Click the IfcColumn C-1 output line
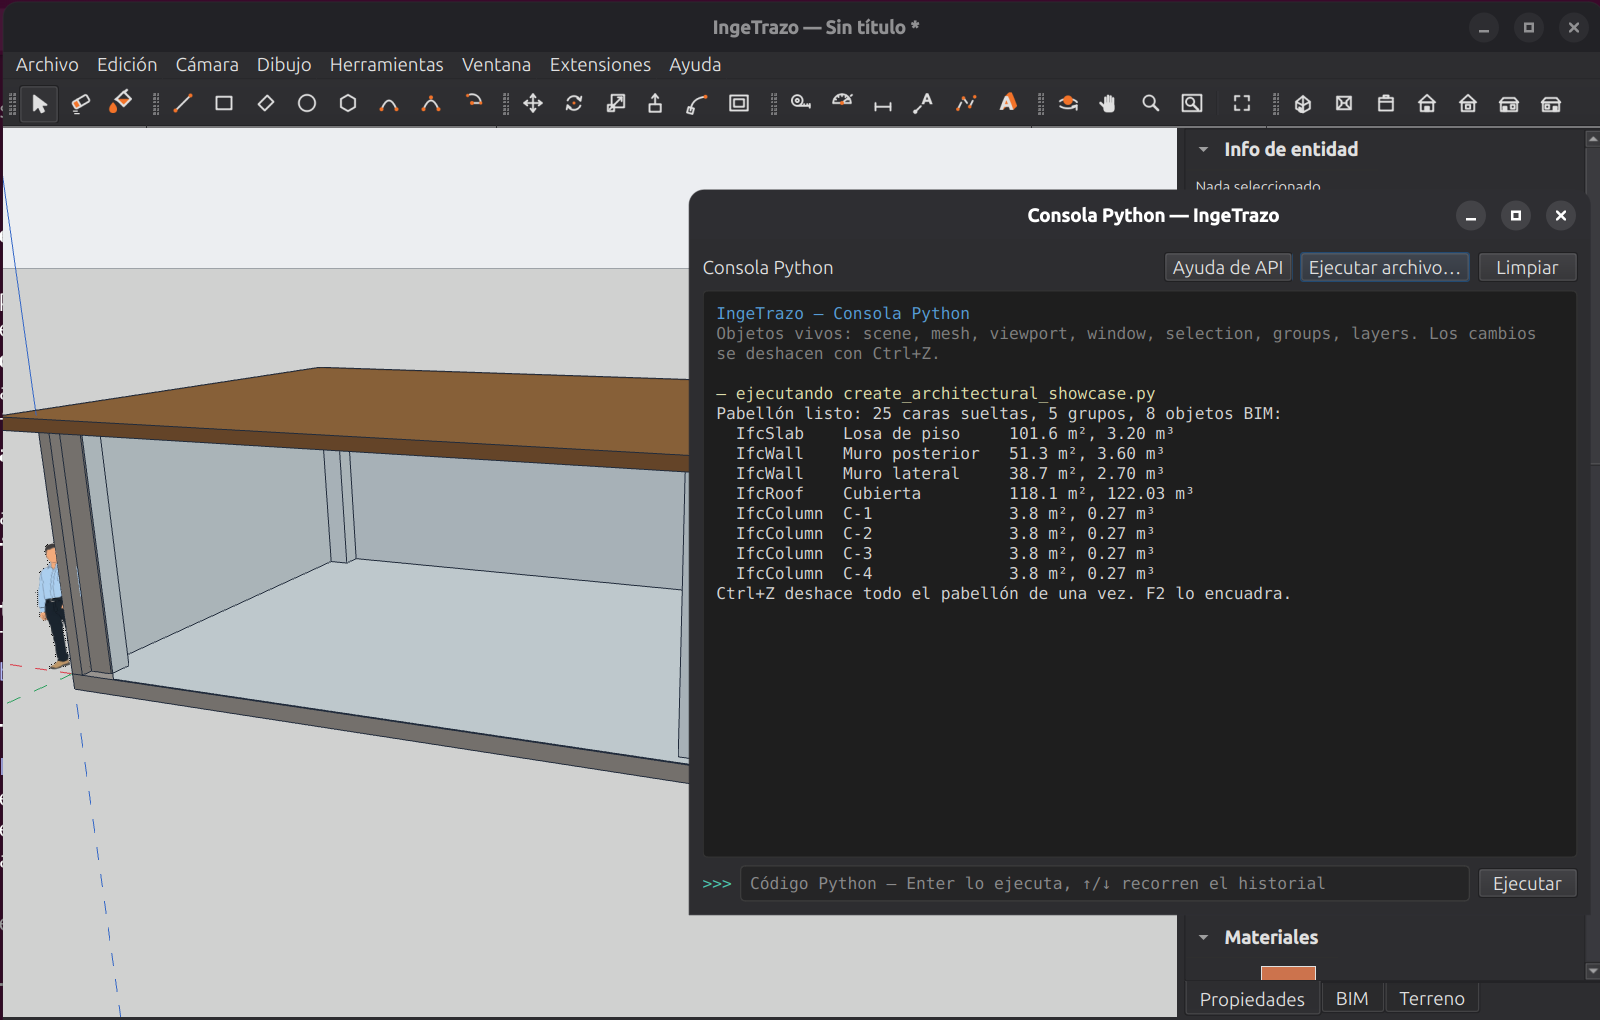The height and width of the screenshot is (1020, 1600). [945, 514]
